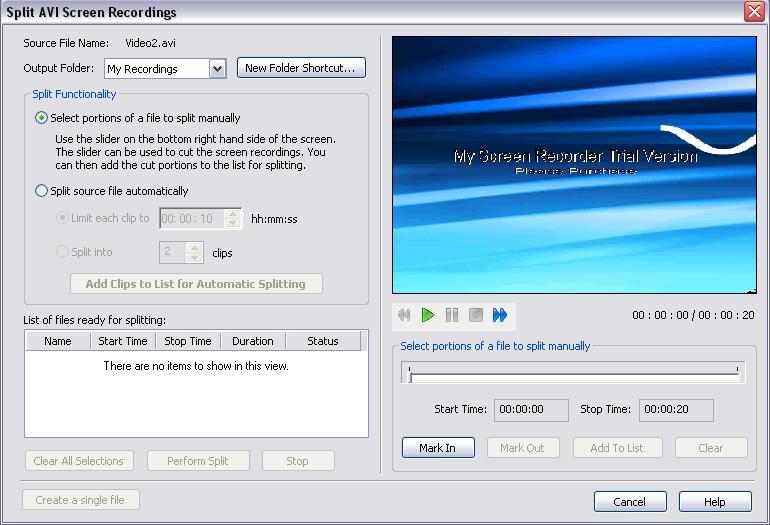Viewport: 770px width, 525px height.
Task: Click the Add To List button
Action: [x=617, y=447]
